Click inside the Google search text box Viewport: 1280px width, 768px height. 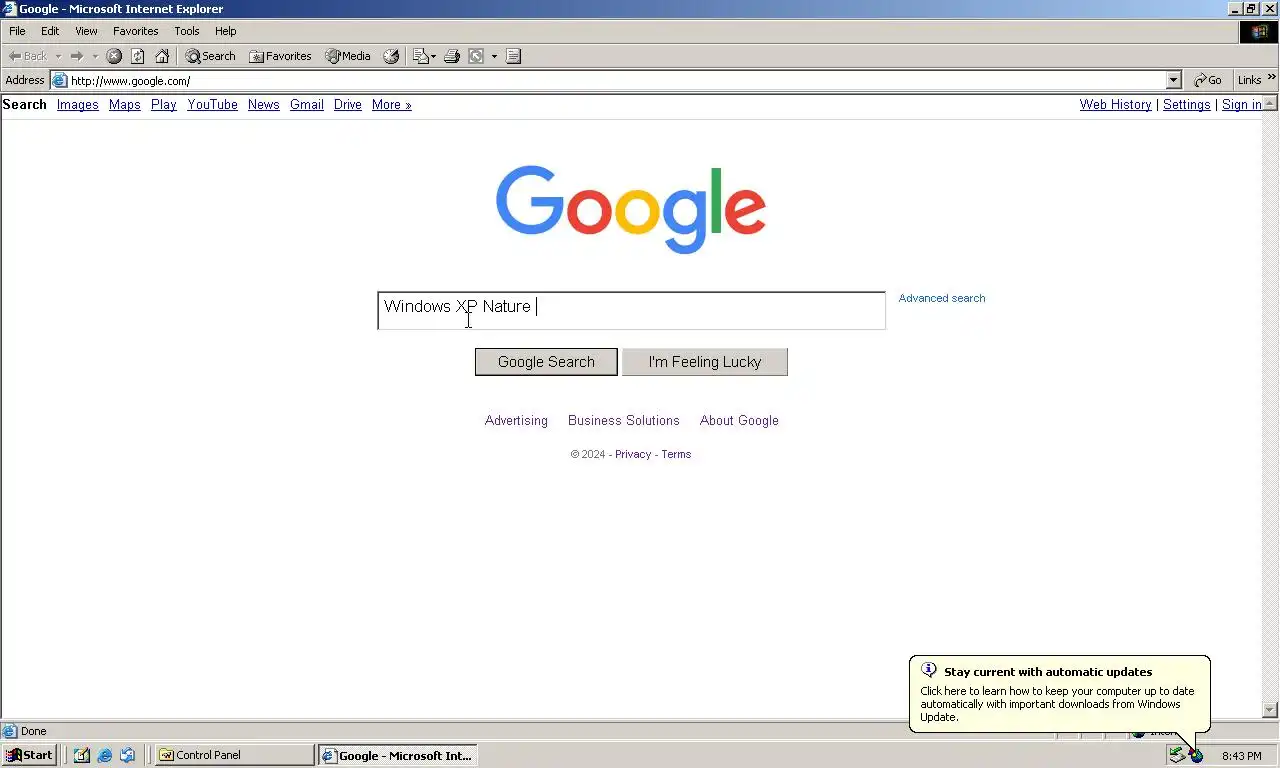tap(631, 310)
